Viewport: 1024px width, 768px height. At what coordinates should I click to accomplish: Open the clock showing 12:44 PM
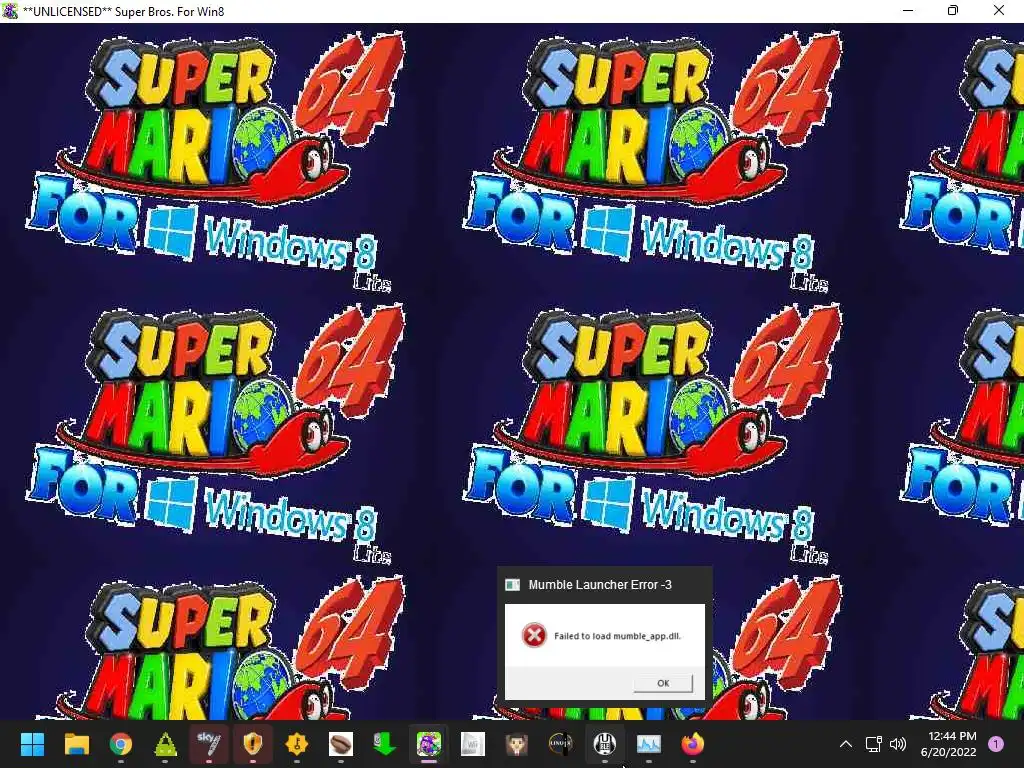(x=948, y=744)
